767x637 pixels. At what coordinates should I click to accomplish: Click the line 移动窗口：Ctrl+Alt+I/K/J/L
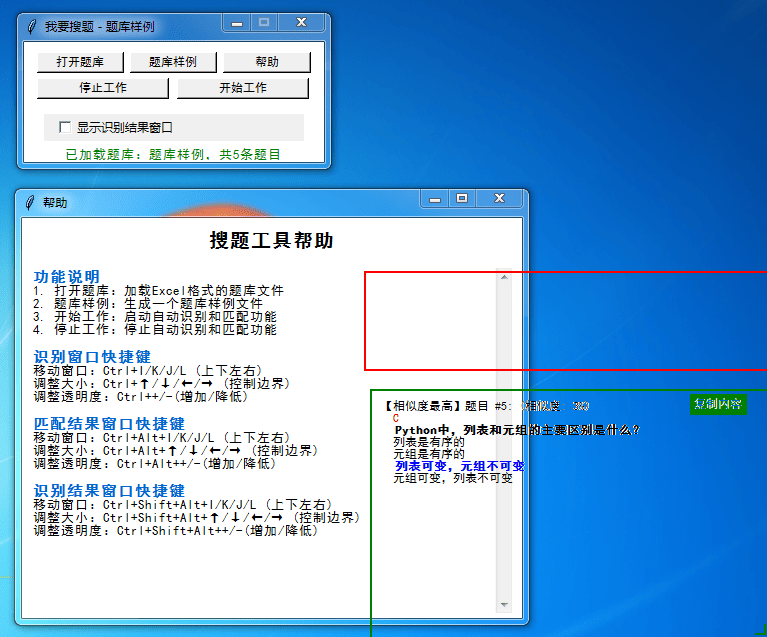(161, 437)
